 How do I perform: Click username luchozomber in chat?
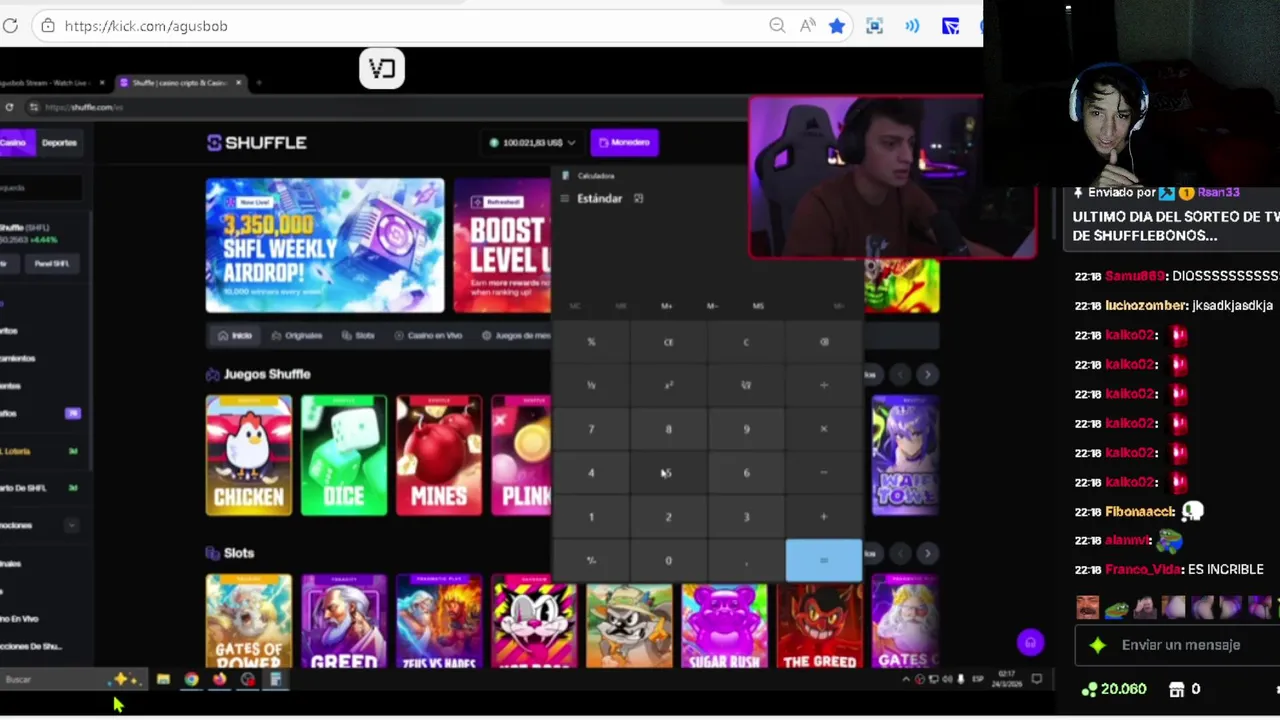1146,306
